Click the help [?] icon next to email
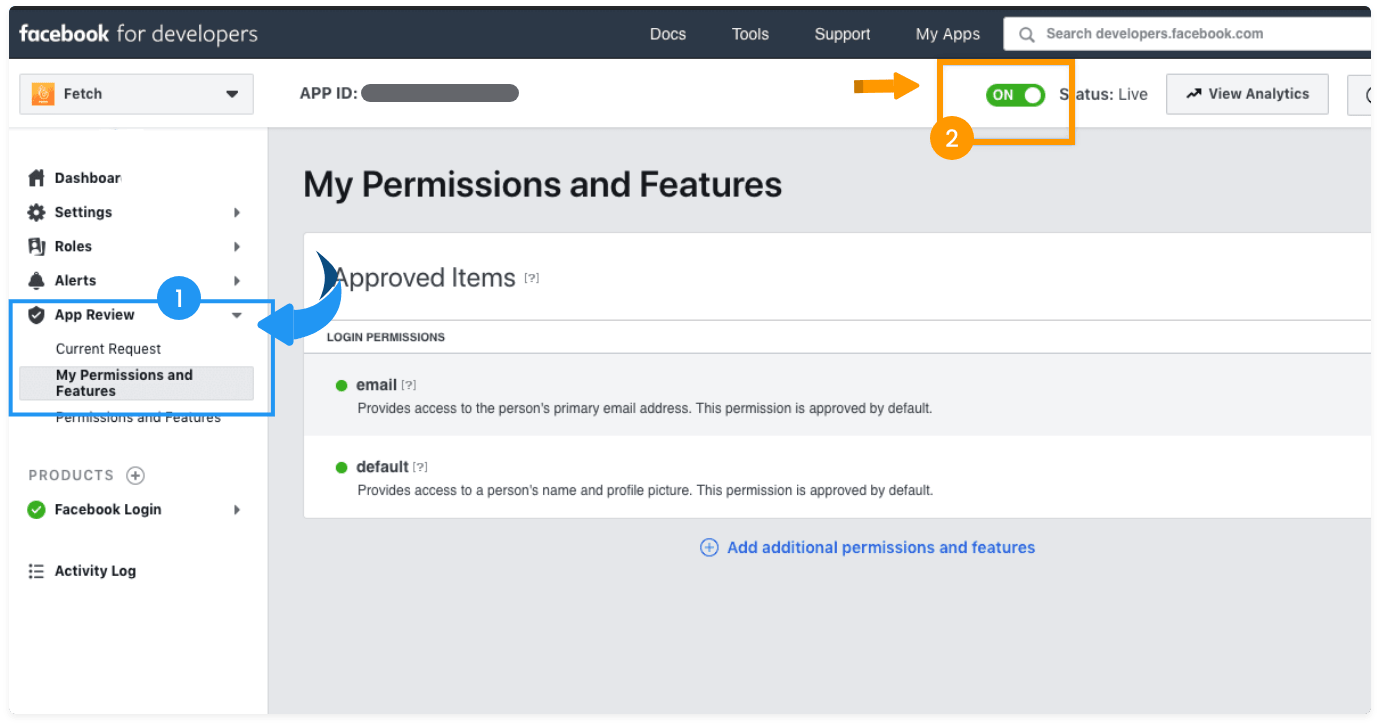The image size is (1380, 726). pyautogui.click(x=409, y=385)
